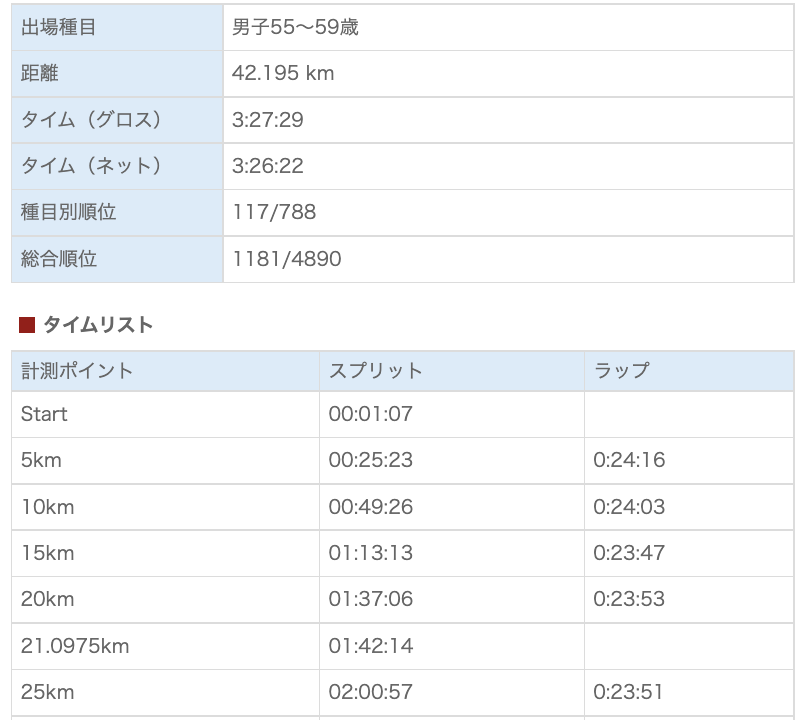The image size is (810, 720).
Task: Click the net time 3:26:22
Action: [267, 166]
